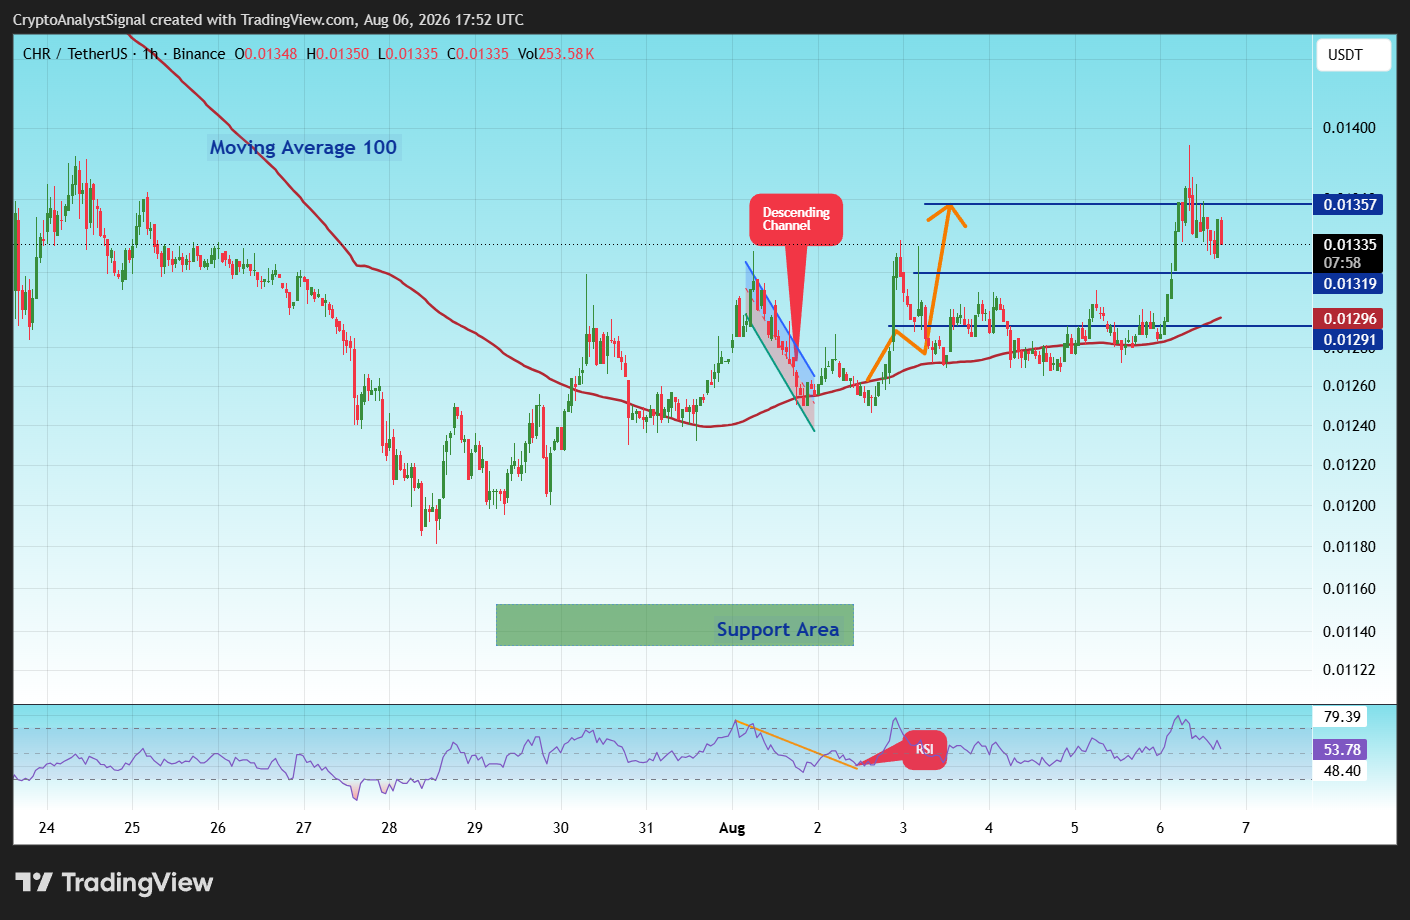Click the red 0.01296 moving average label
Viewport: 1410px width, 920px height.
[1350, 319]
